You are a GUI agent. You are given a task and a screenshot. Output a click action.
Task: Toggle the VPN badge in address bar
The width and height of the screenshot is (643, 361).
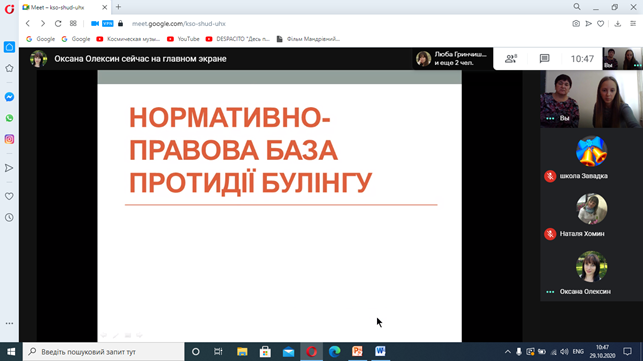pos(107,23)
